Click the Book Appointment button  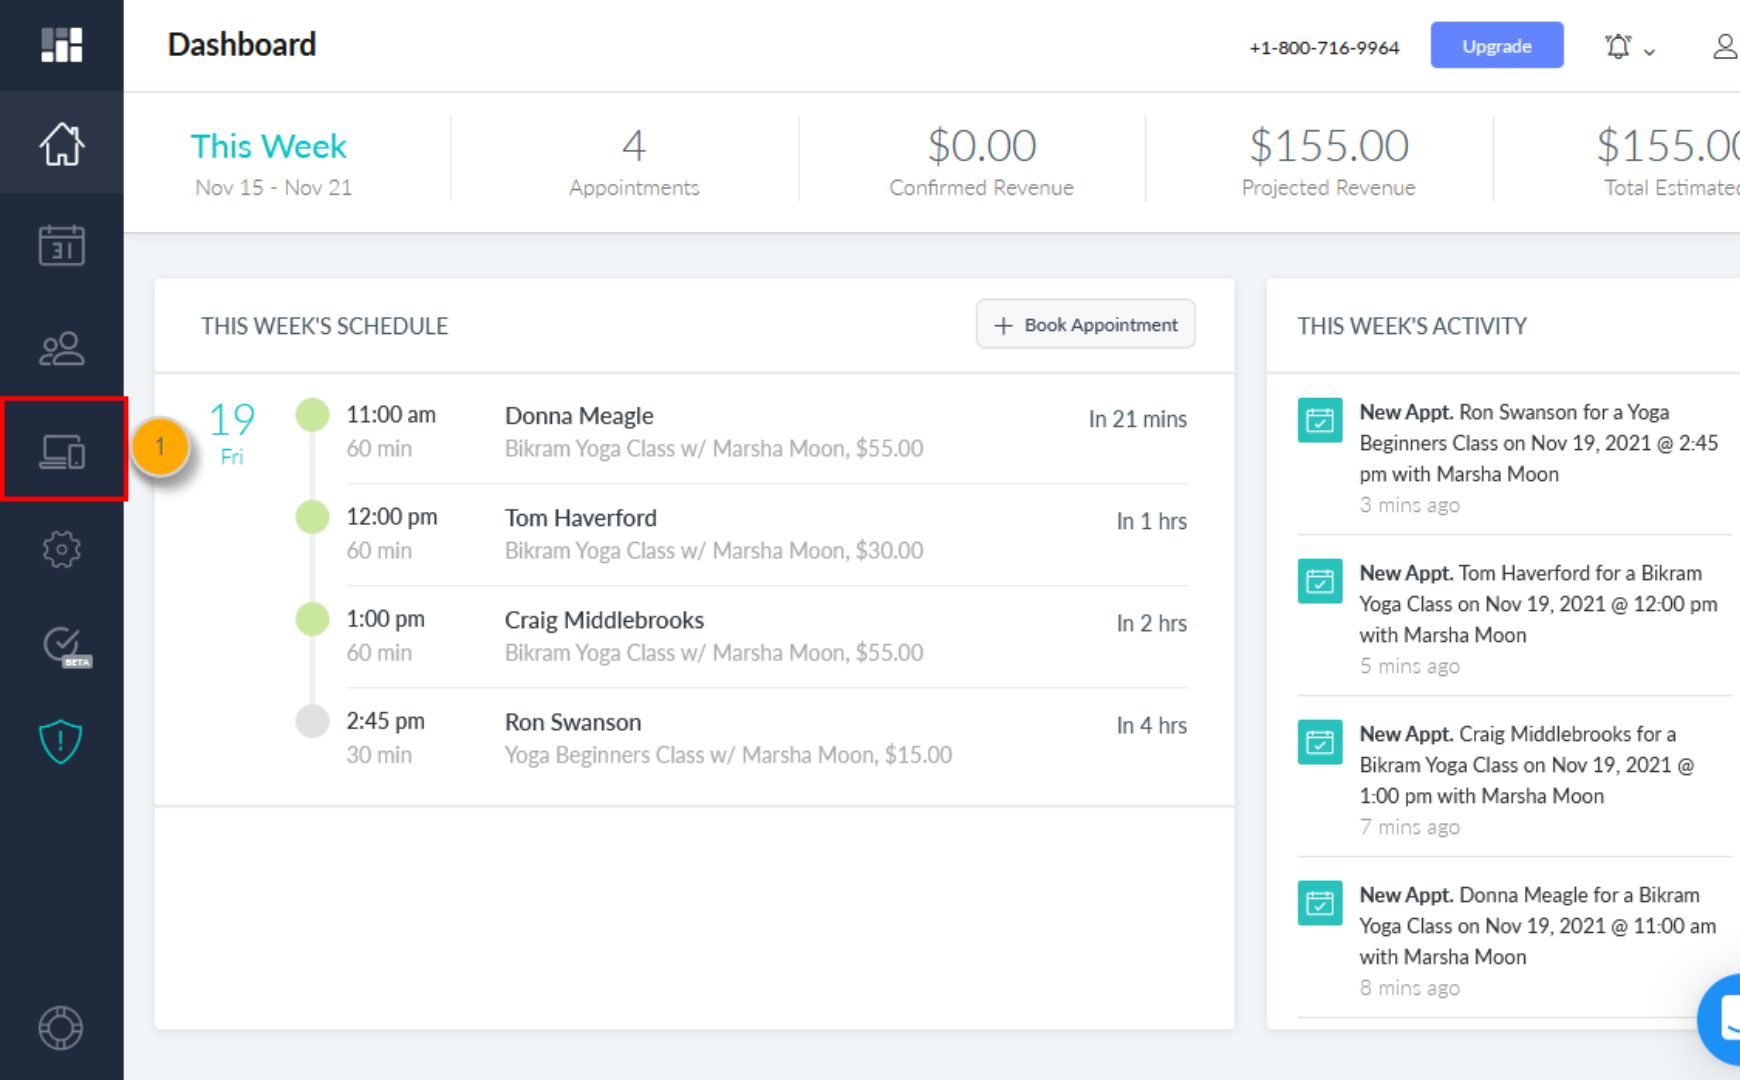[x=1085, y=325]
